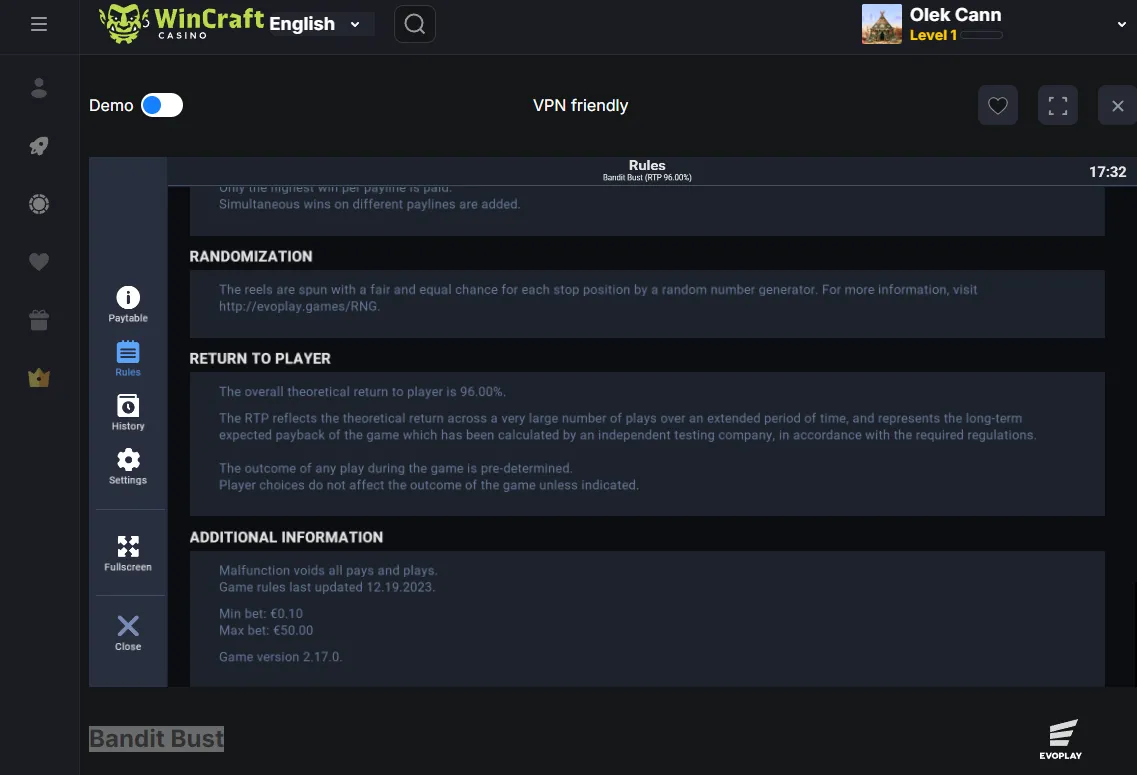This screenshot has height=775, width=1137.
Task: Expand the Olek Cann account menu
Action: [1122, 24]
